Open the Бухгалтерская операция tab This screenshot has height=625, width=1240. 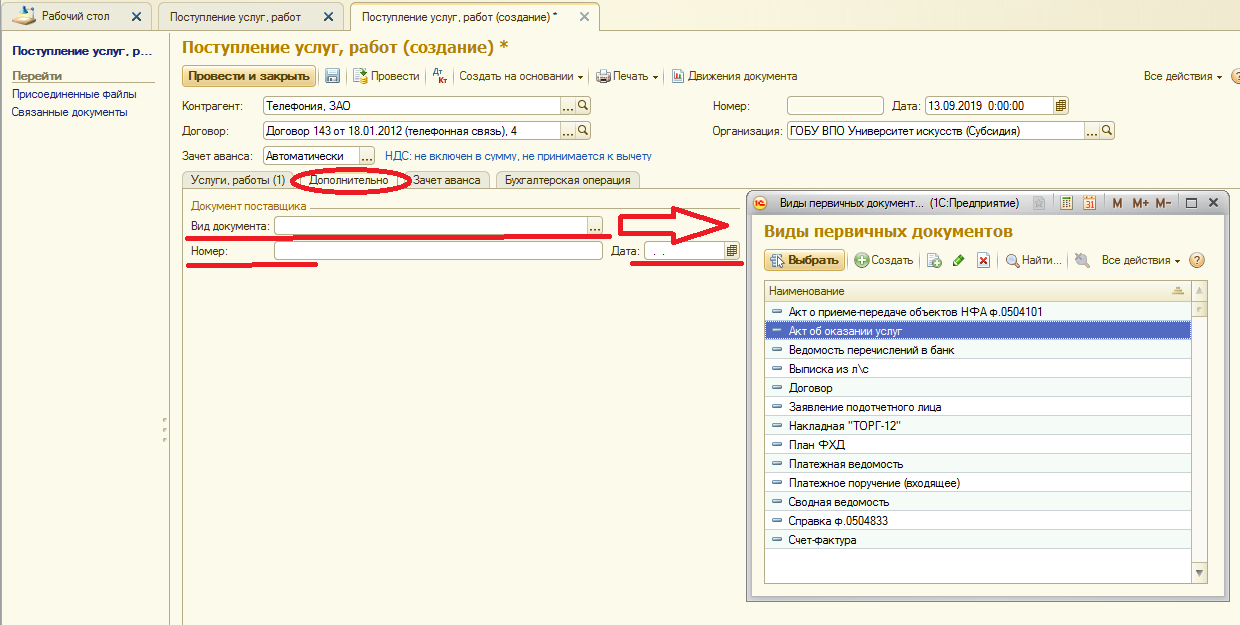click(567, 180)
